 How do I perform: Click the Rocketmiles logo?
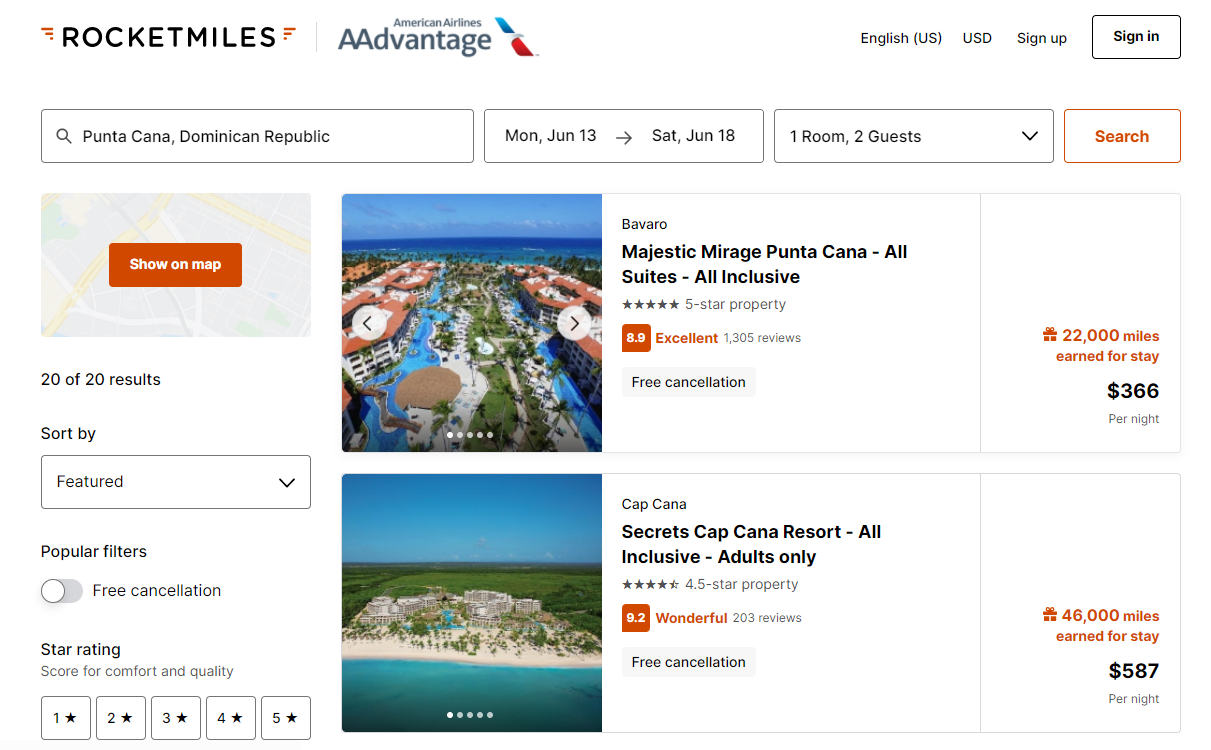coord(167,36)
